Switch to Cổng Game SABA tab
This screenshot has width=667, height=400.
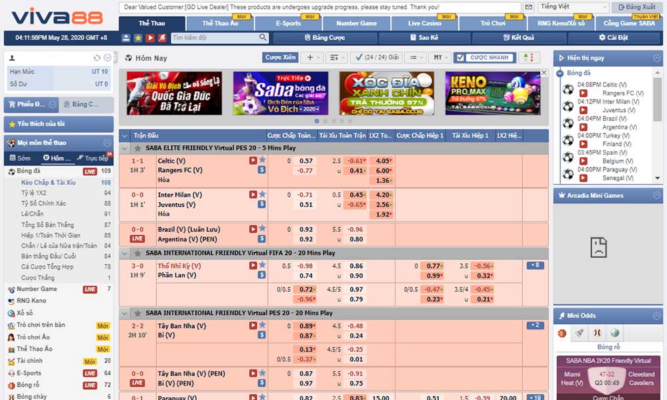pos(629,23)
